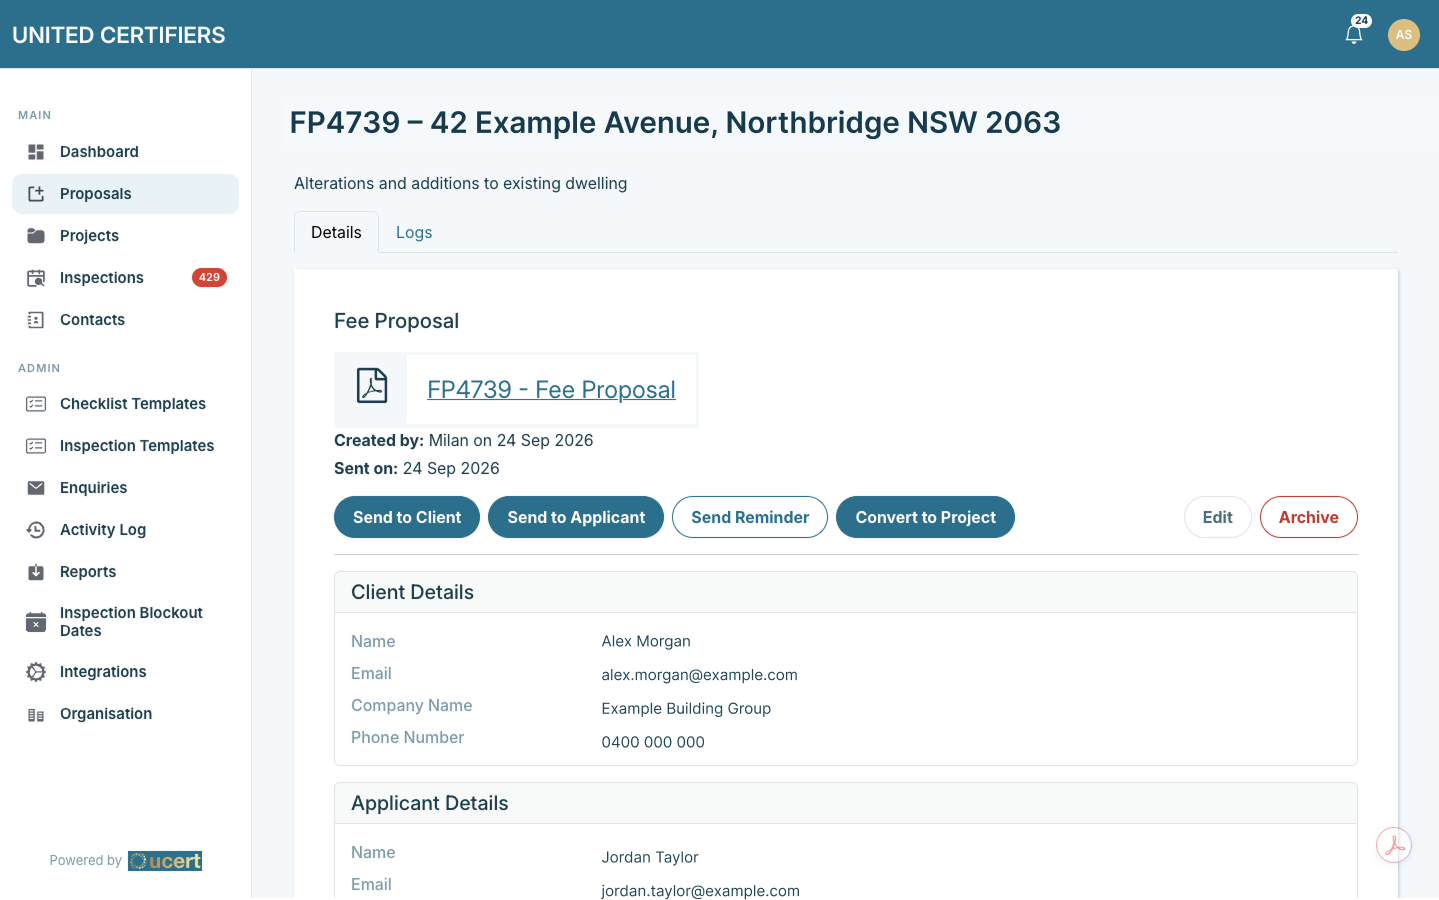Open Reports in the admin menu
Screen dimensions: 1439x900
[125, 572]
